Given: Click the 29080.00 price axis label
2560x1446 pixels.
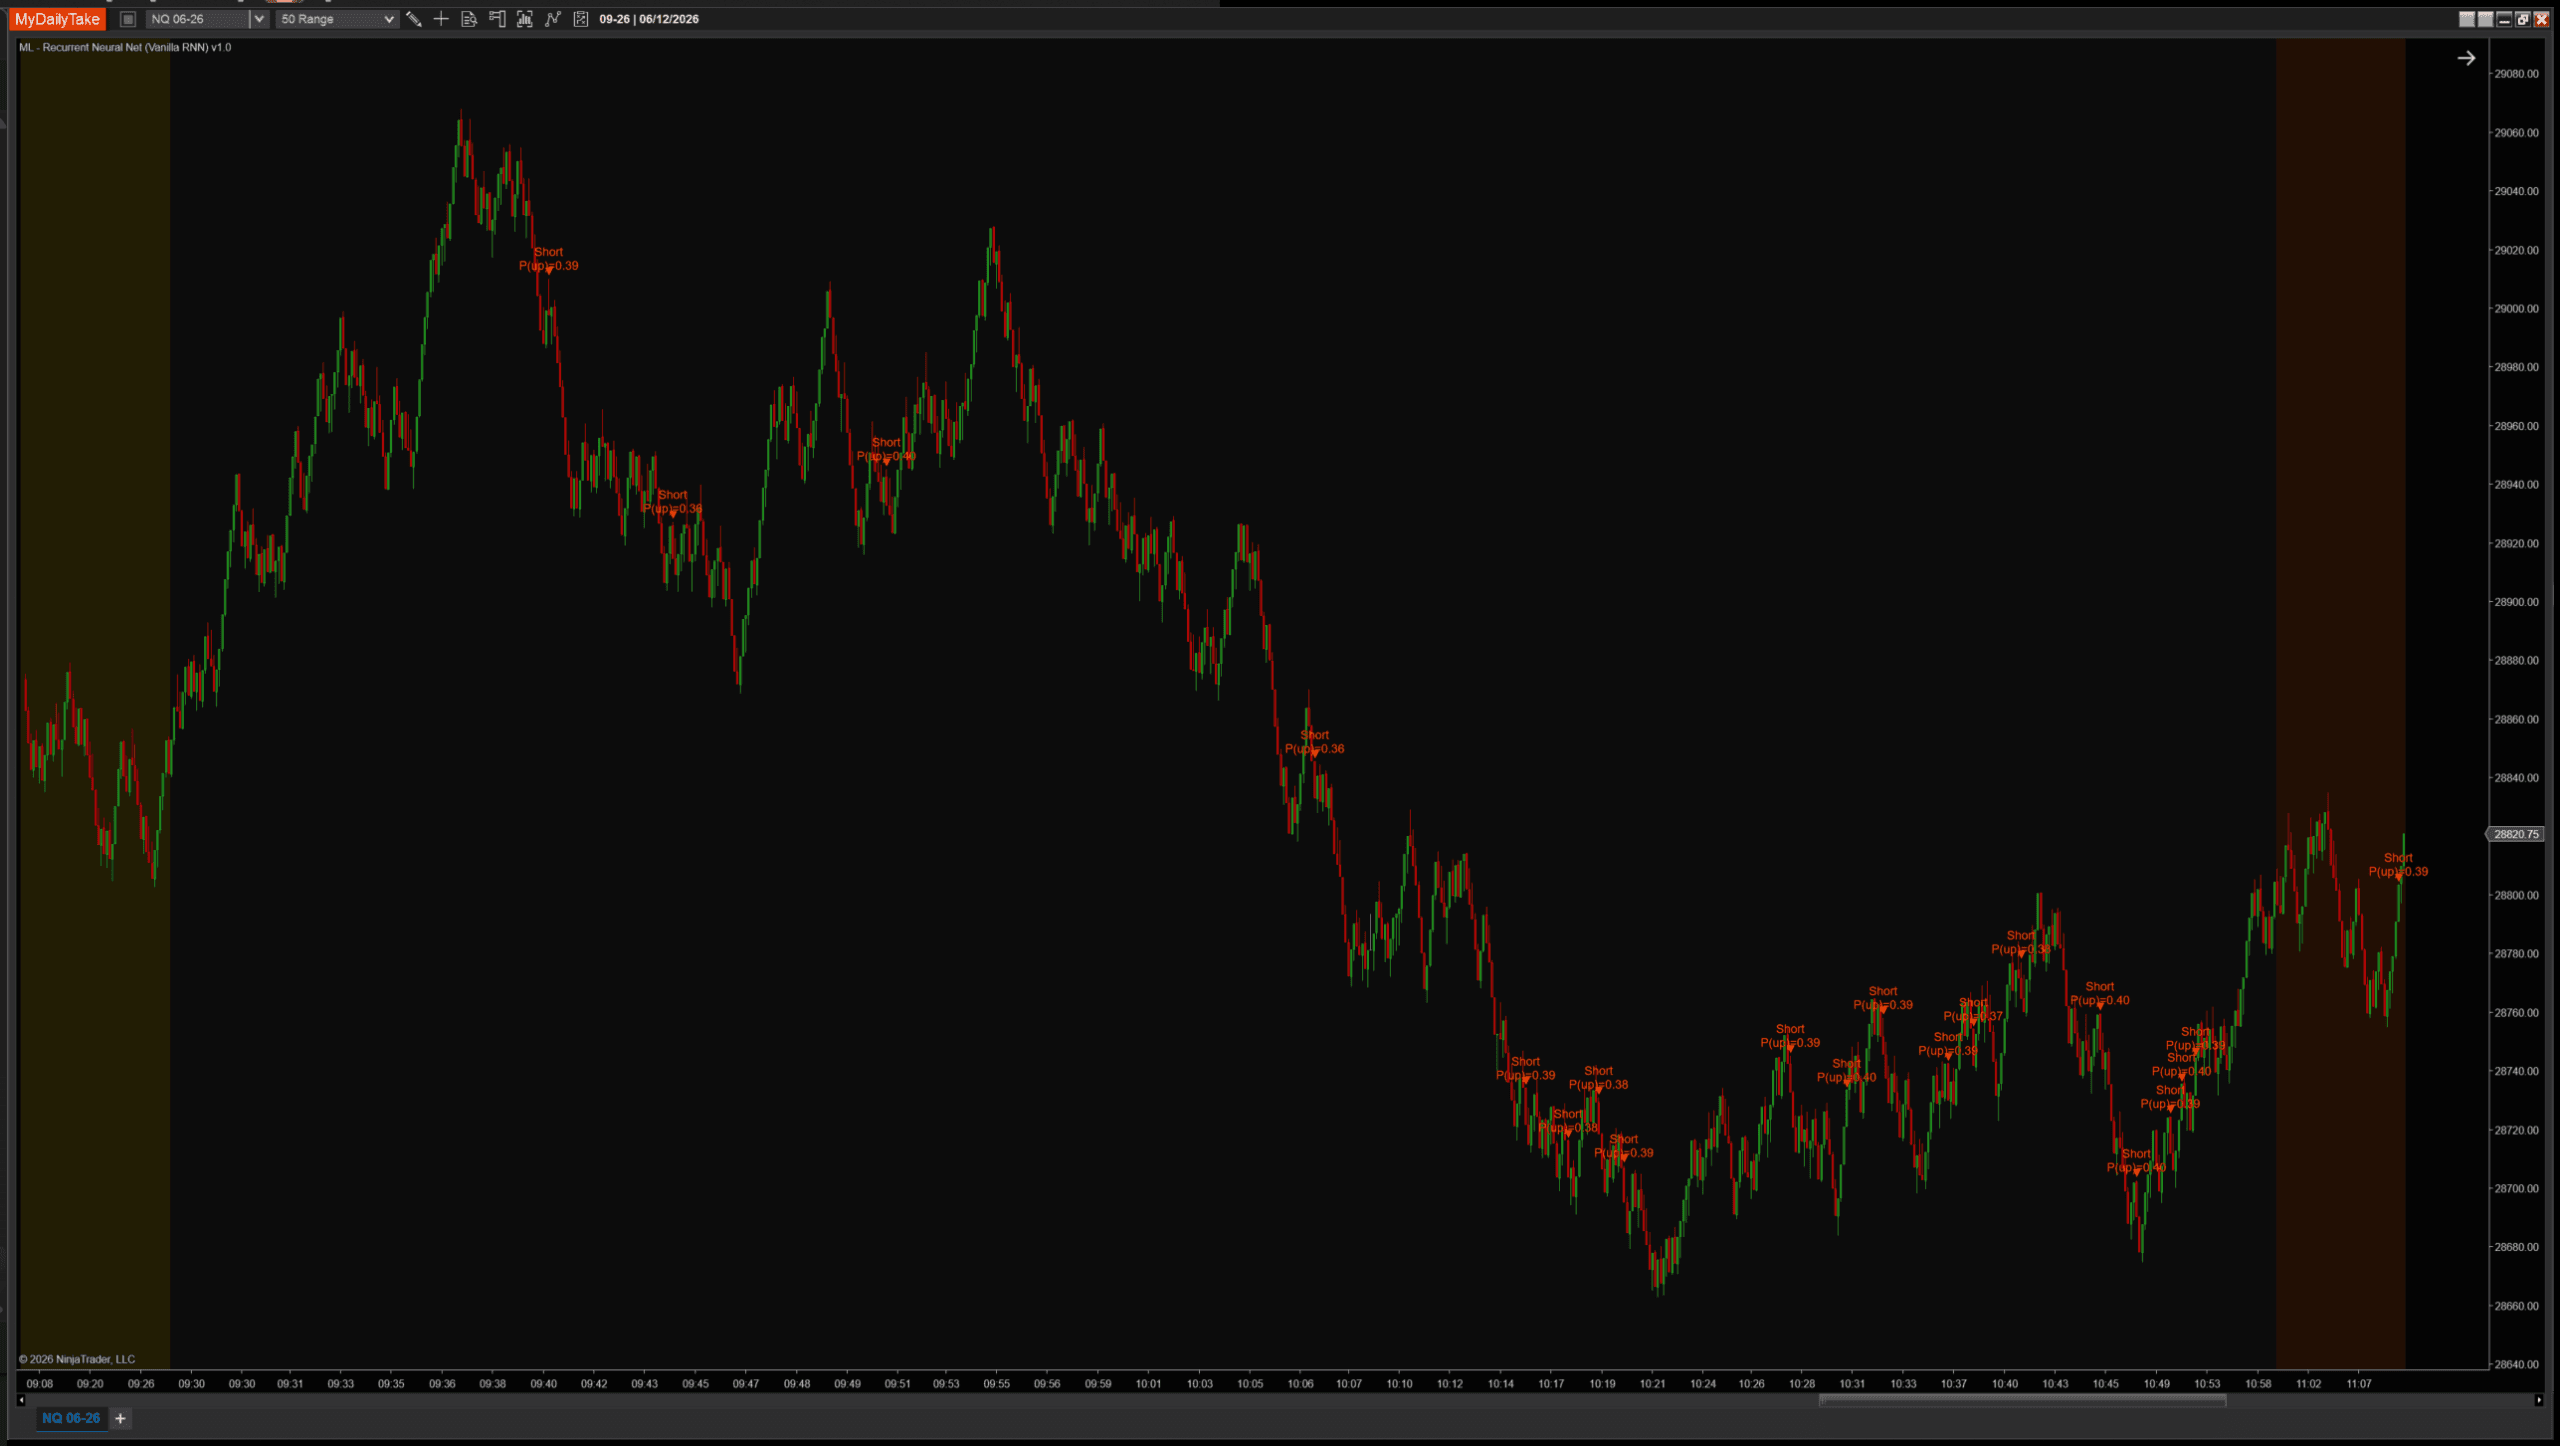Looking at the screenshot, I should (2516, 74).
